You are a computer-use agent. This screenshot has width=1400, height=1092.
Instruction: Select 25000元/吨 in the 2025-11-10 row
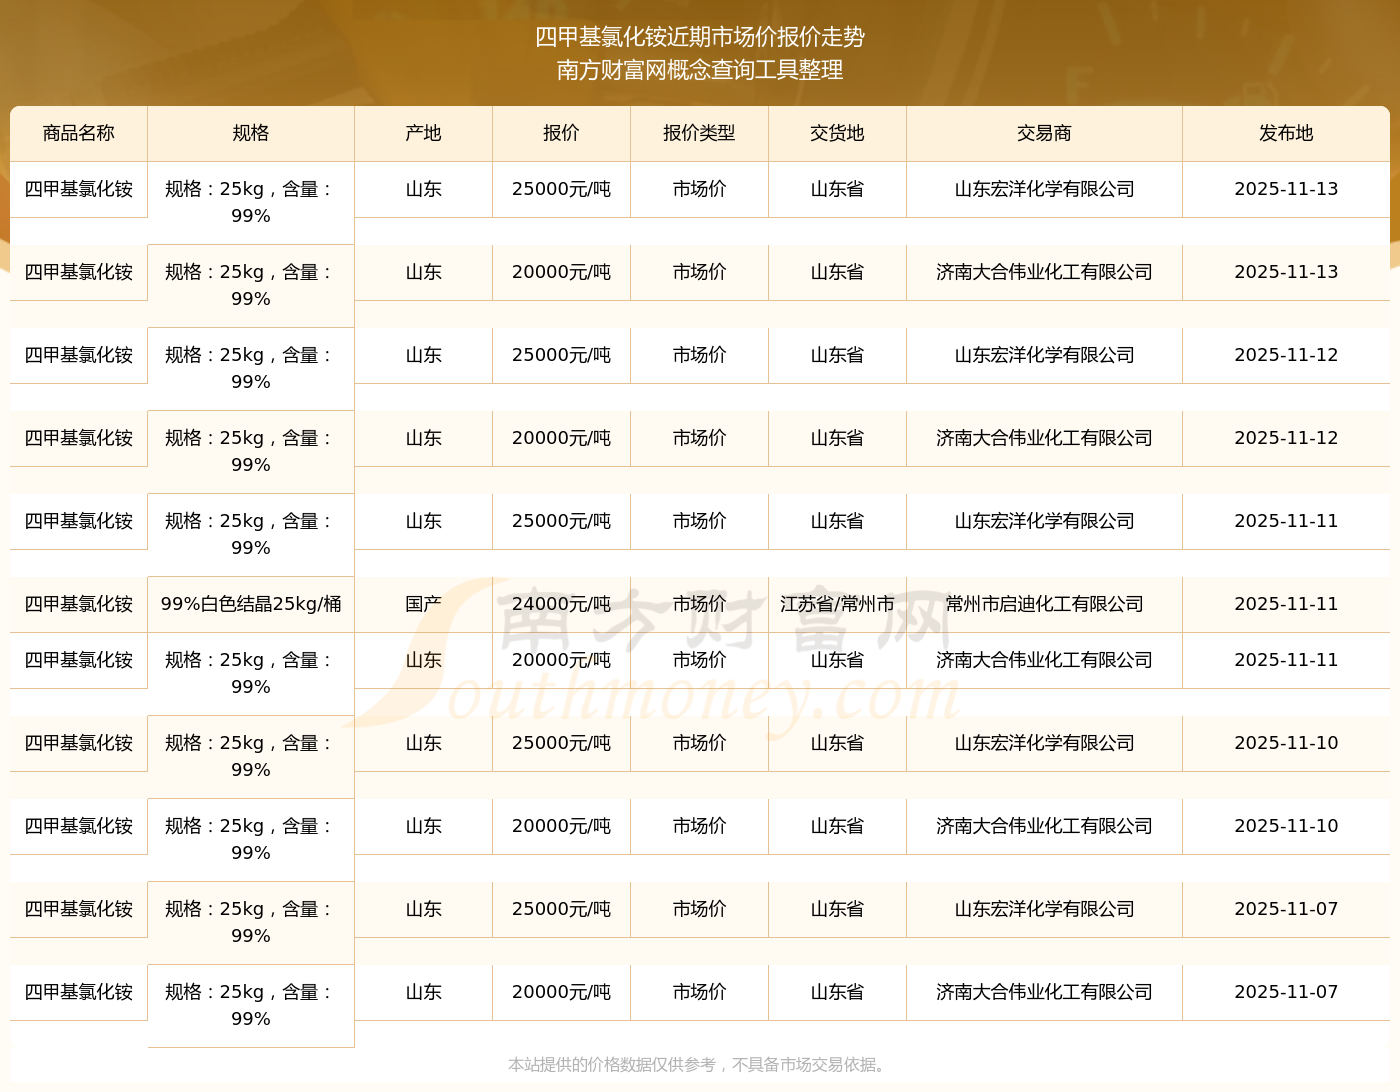tap(561, 743)
